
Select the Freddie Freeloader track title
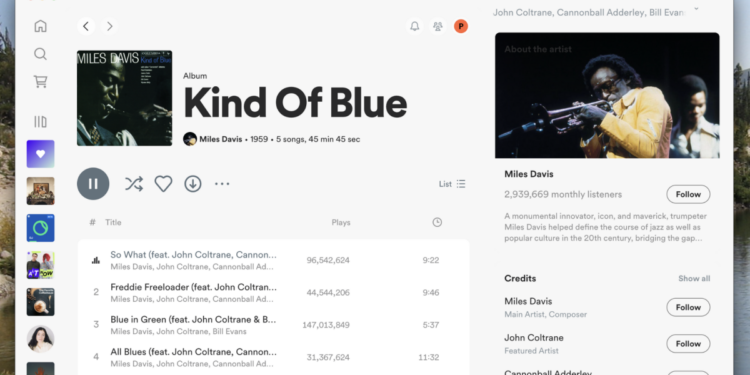tap(193, 287)
